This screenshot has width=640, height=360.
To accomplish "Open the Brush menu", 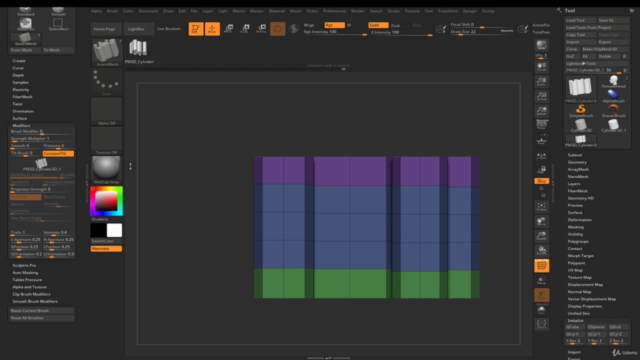I will click(112, 11).
